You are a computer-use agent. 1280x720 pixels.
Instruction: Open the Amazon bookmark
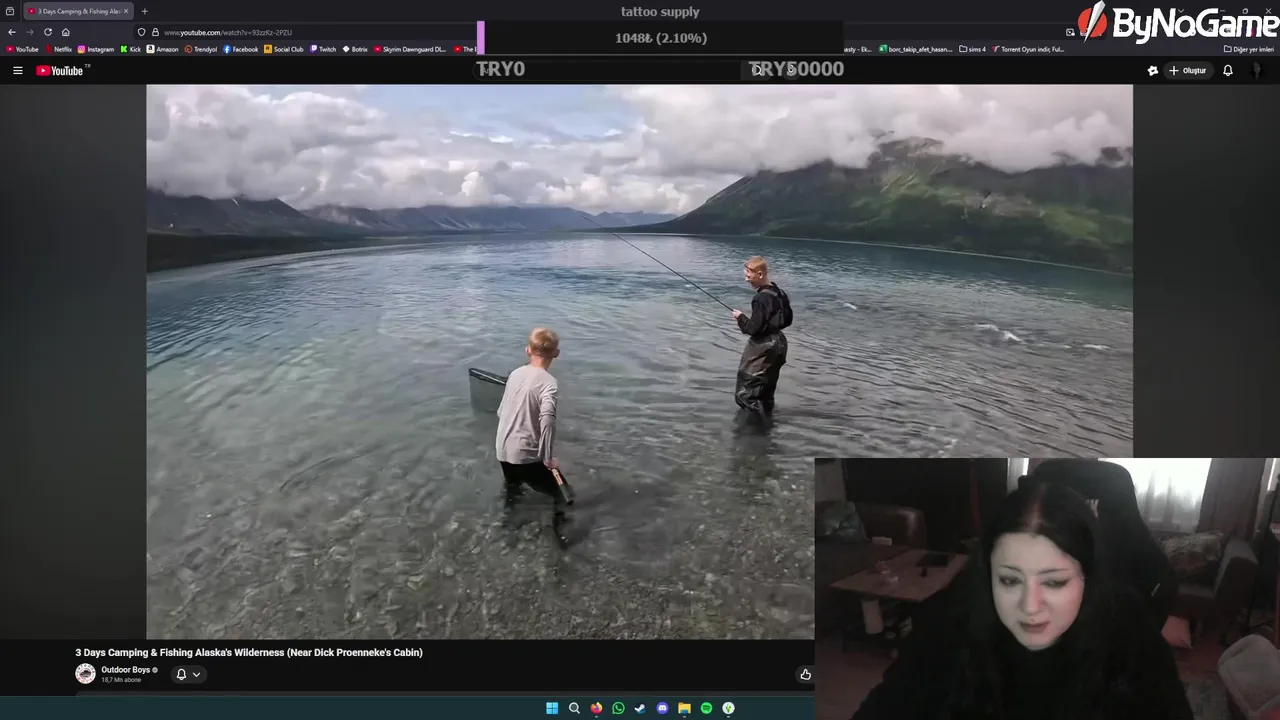tap(162, 49)
